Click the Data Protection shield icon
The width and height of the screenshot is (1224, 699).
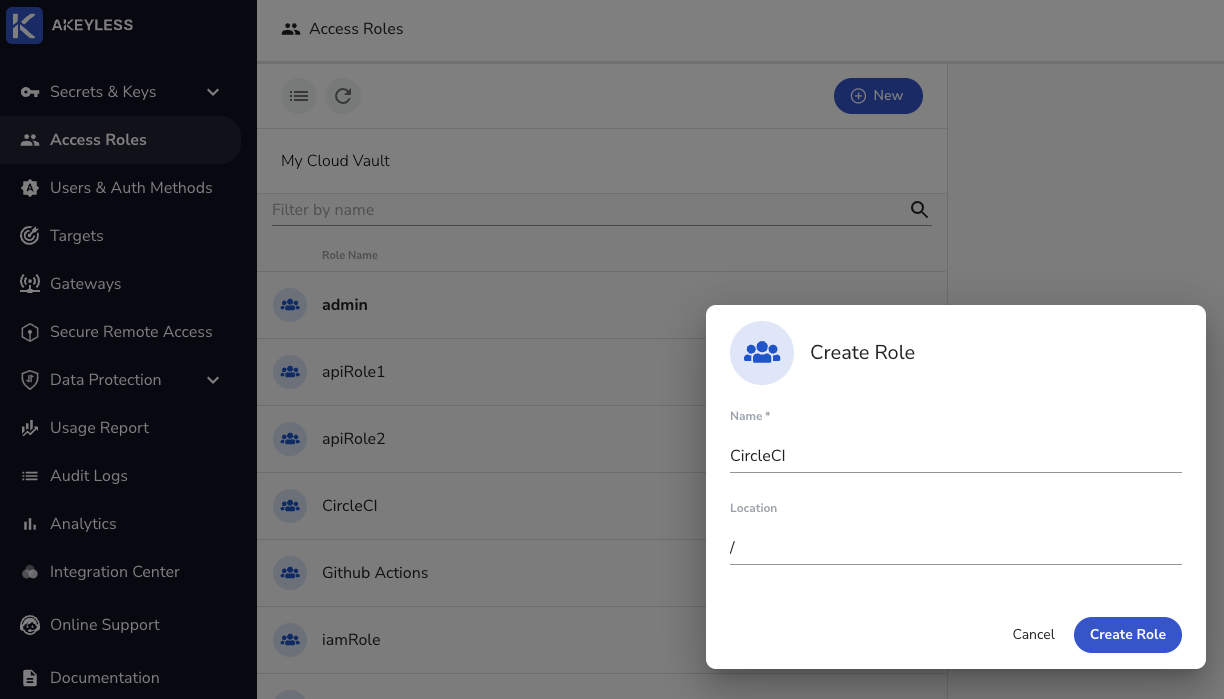[x=30, y=380]
